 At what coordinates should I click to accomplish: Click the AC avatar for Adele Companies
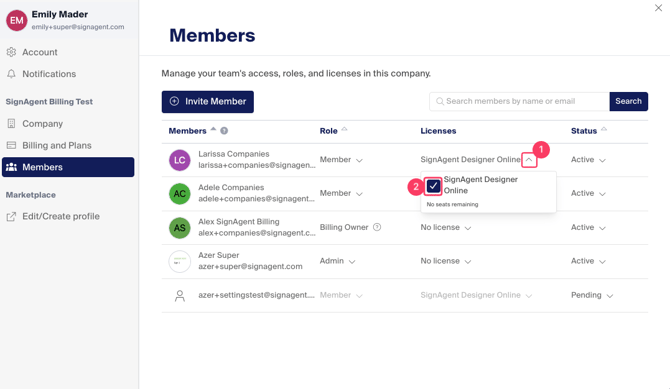coord(179,194)
